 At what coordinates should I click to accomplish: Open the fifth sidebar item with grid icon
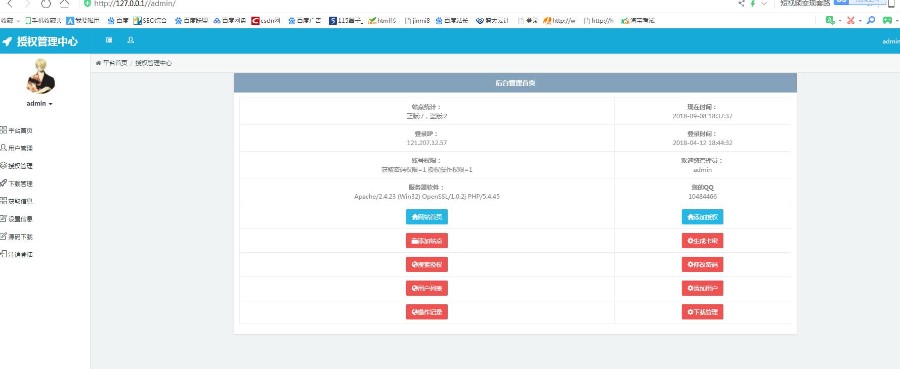pyautogui.click(x=17, y=201)
